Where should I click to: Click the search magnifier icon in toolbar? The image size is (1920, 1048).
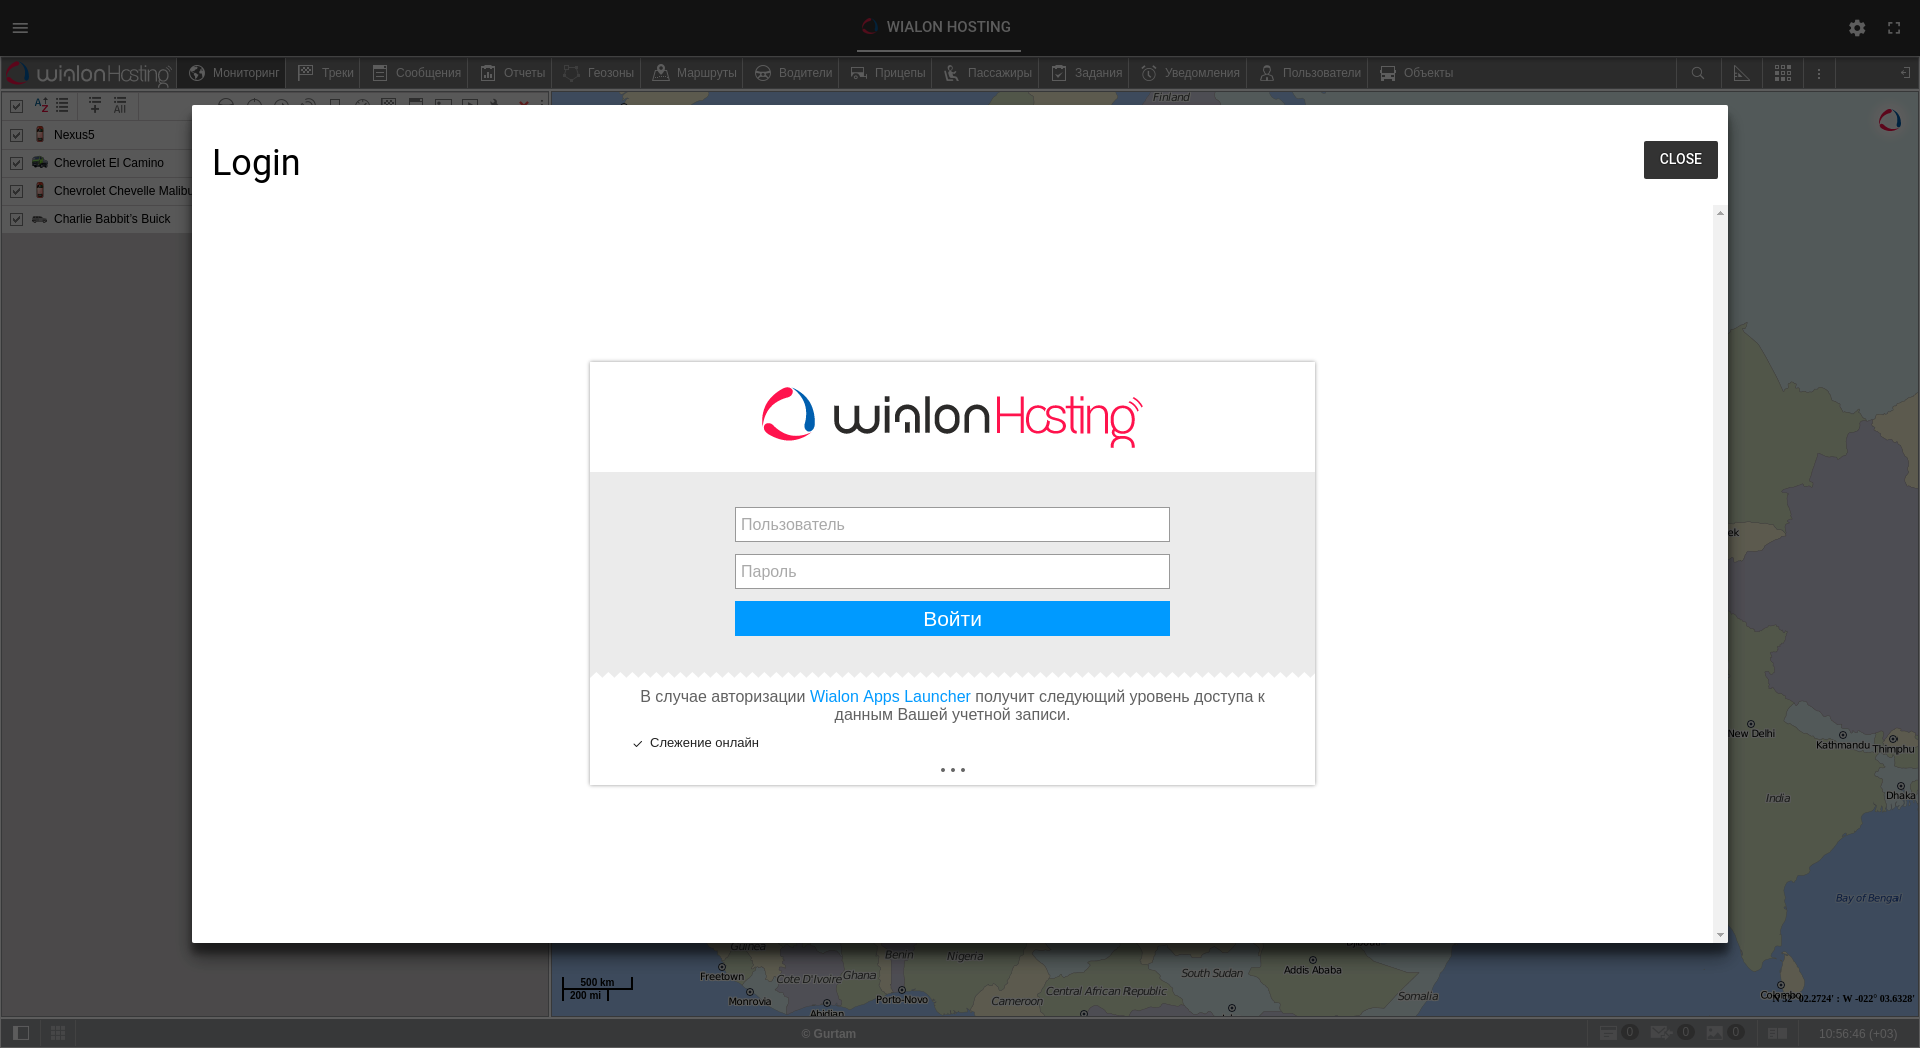click(x=1698, y=73)
